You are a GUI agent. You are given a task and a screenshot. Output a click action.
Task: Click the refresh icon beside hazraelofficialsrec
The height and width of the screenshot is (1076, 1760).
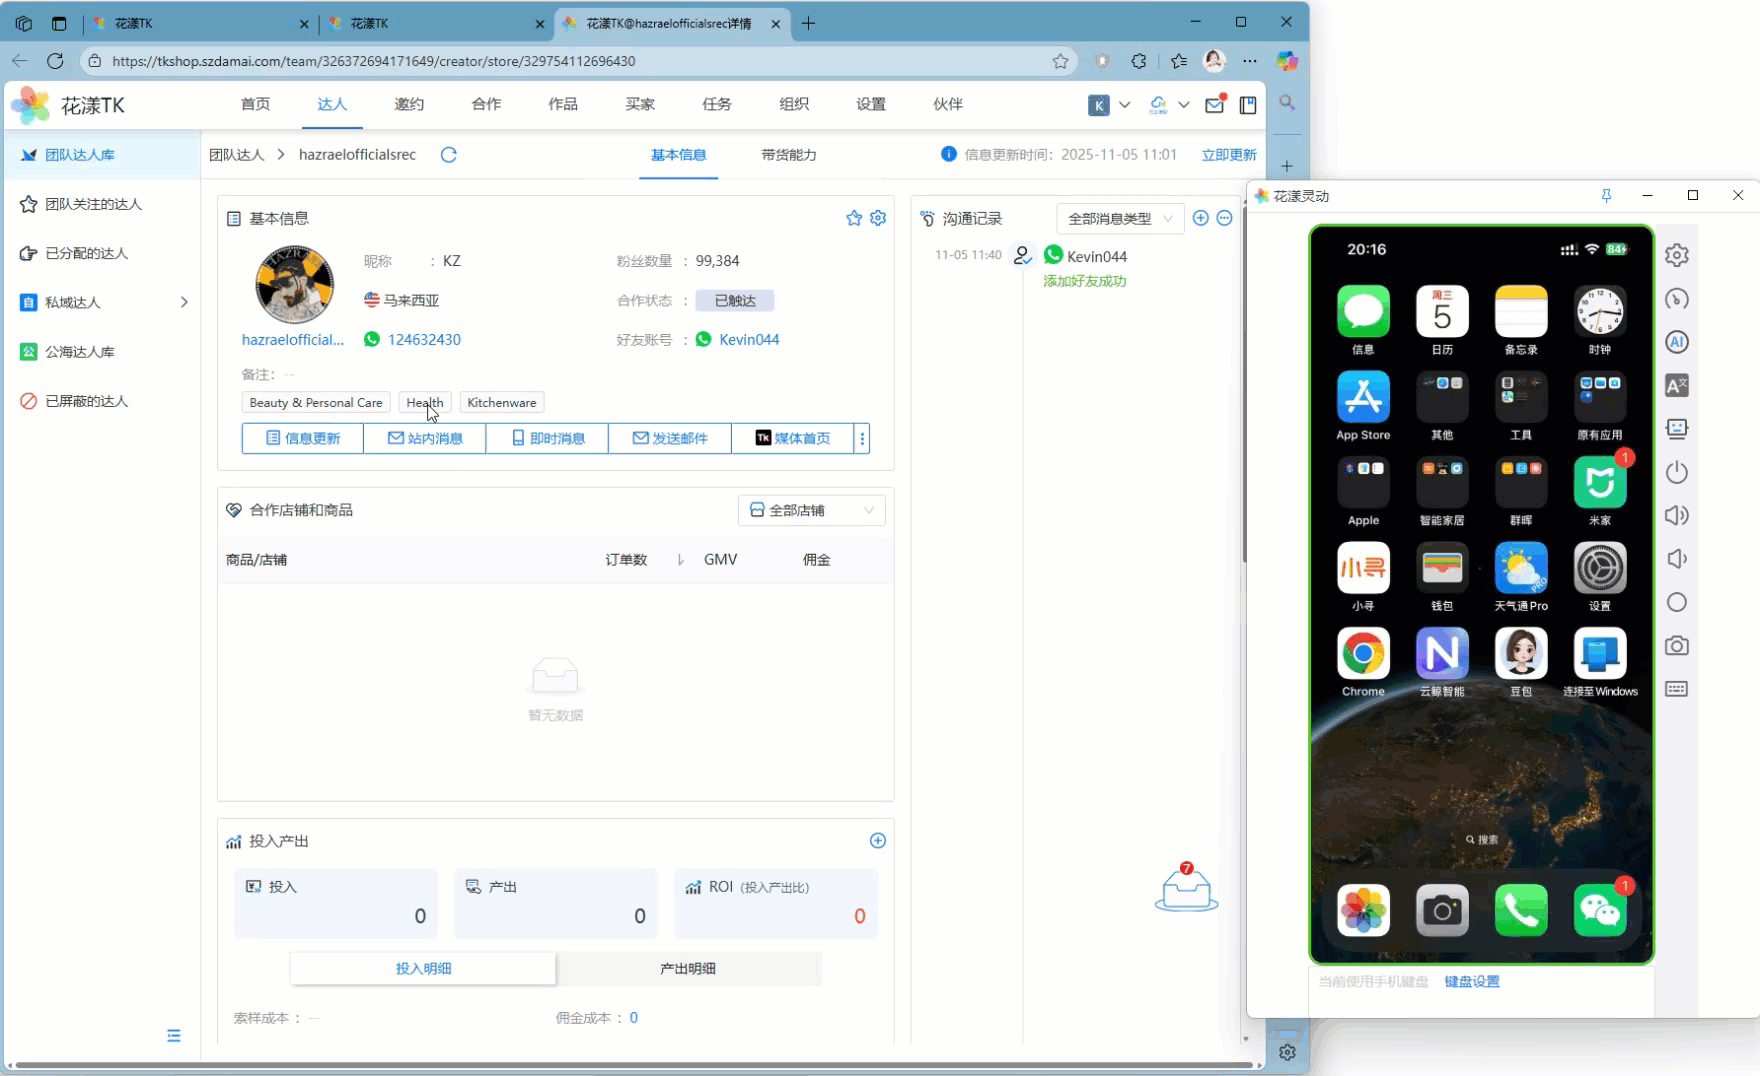(x=448, y=155)
